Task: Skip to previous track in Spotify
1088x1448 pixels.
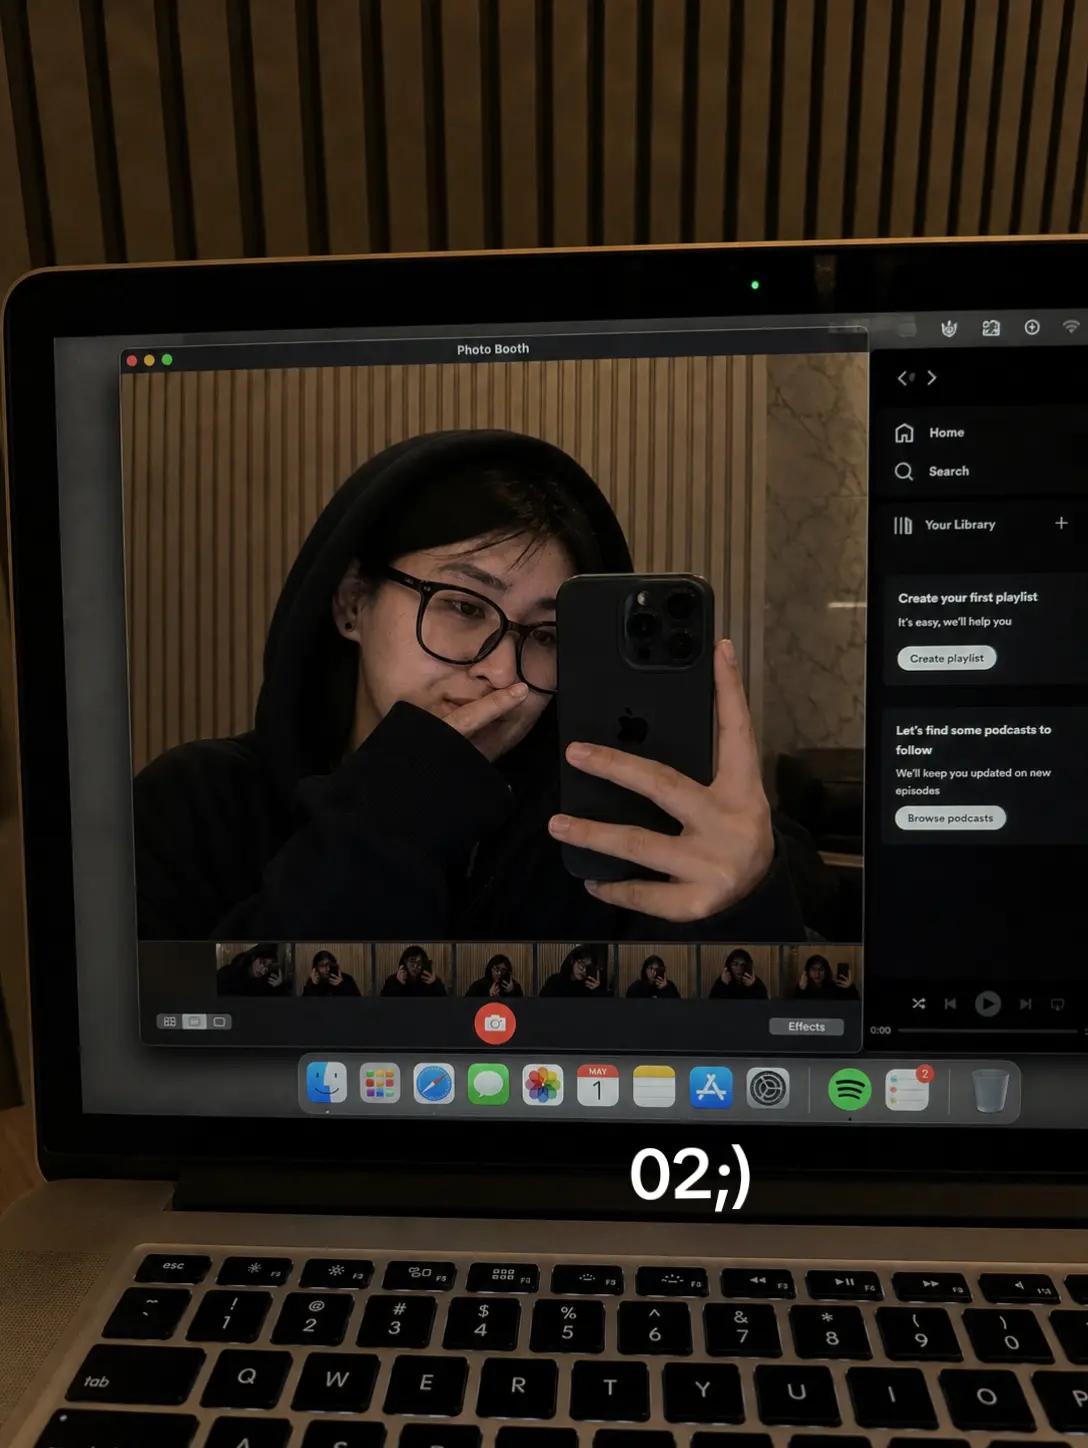Action: click(x=951, y=1003)
